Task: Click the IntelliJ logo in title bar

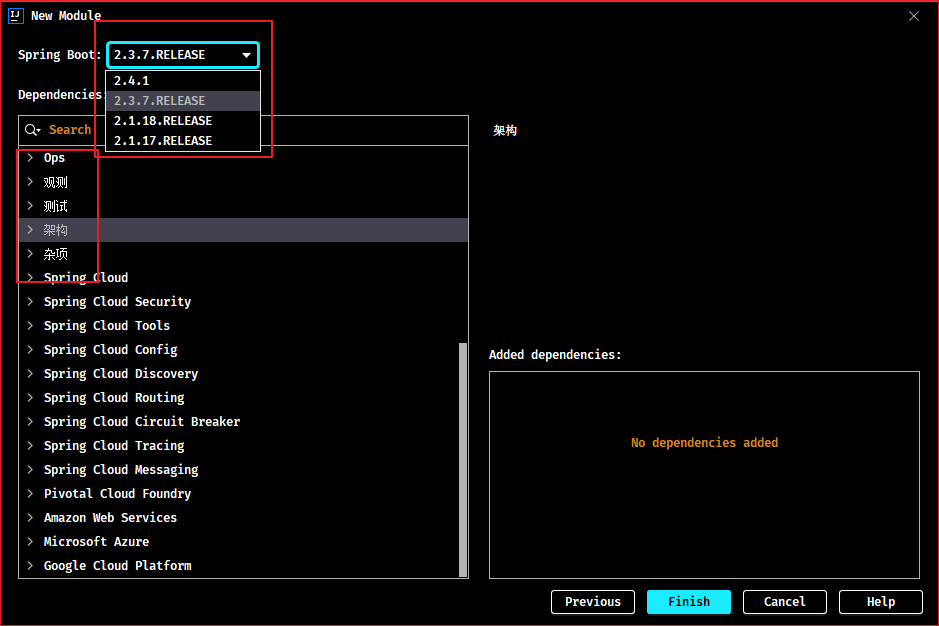Action: pyautogui.click(x=16, y=16)
